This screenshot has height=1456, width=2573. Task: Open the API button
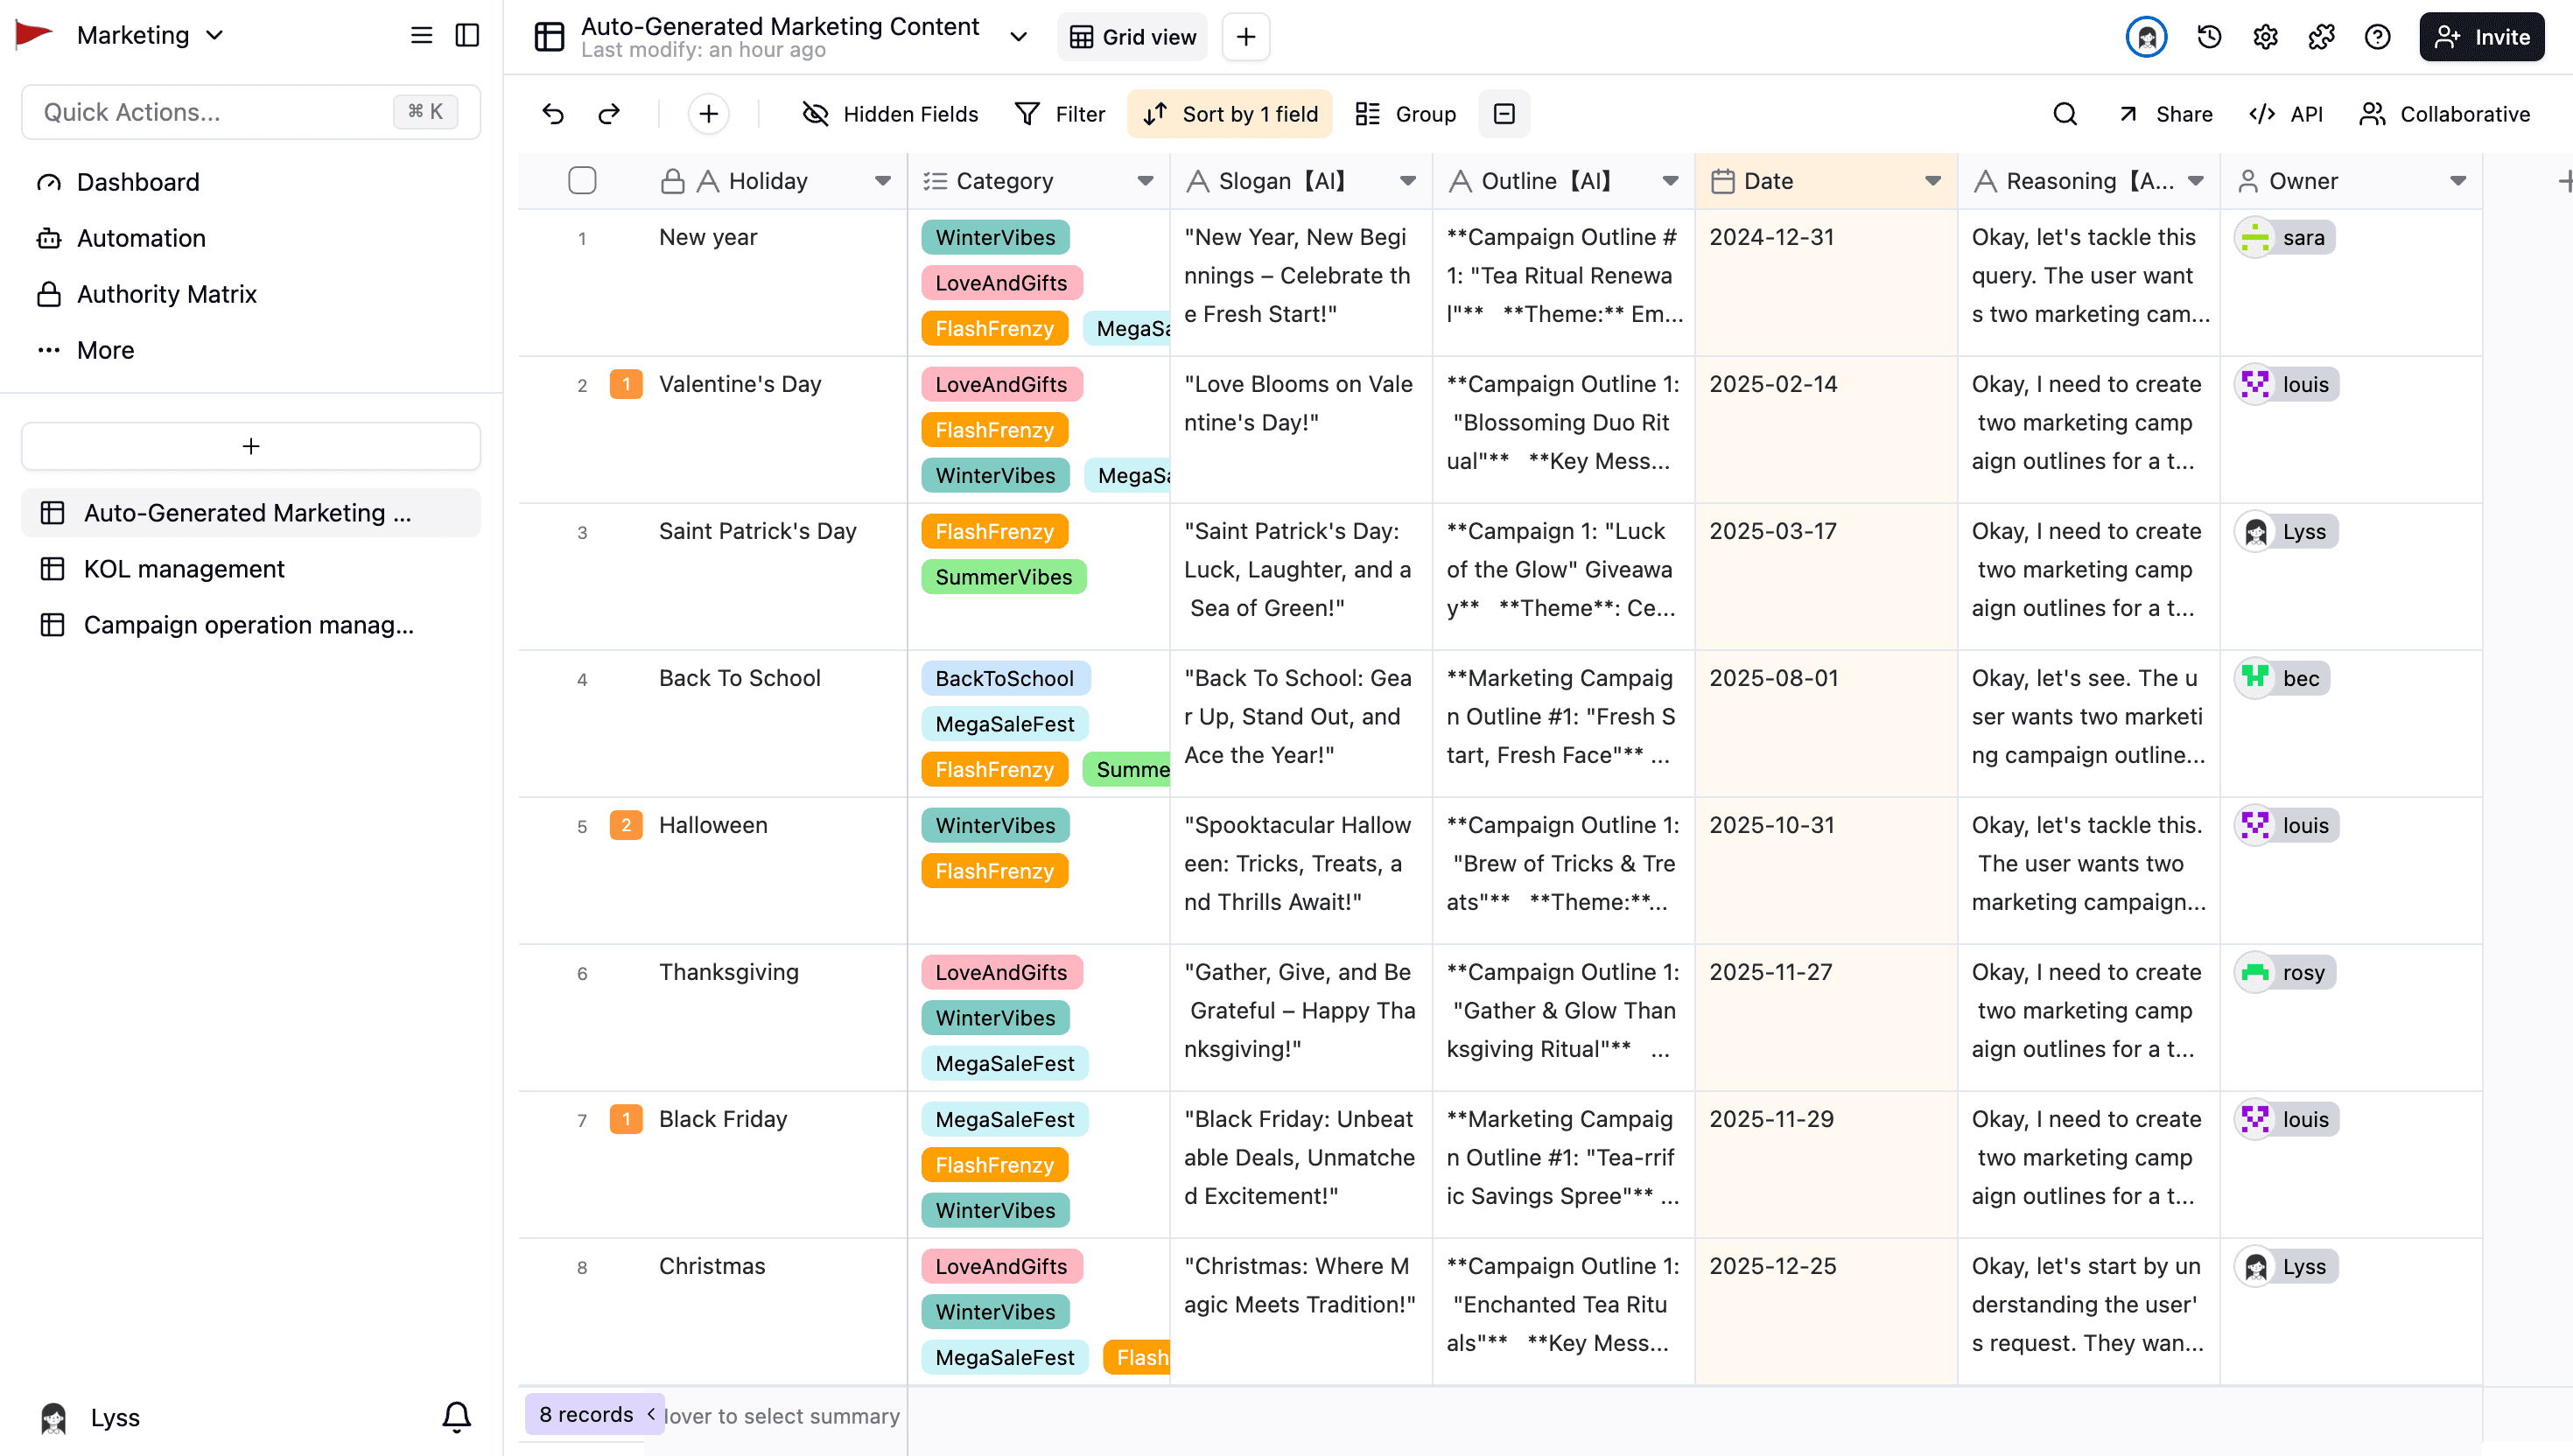click(x=2286, y=114)
